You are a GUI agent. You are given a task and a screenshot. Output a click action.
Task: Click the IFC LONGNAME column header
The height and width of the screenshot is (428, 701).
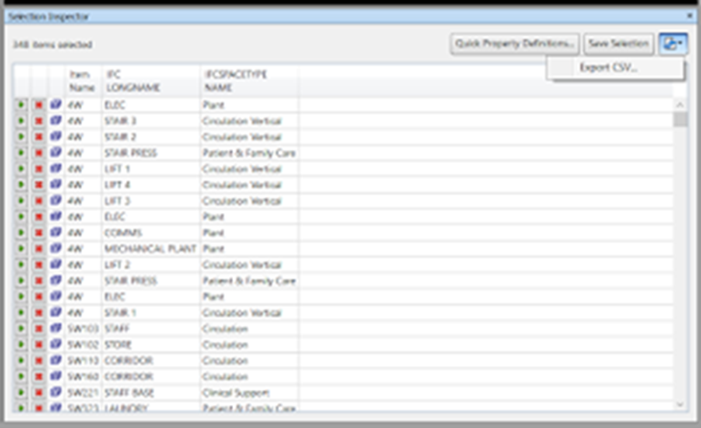click(x=151, y=81)
